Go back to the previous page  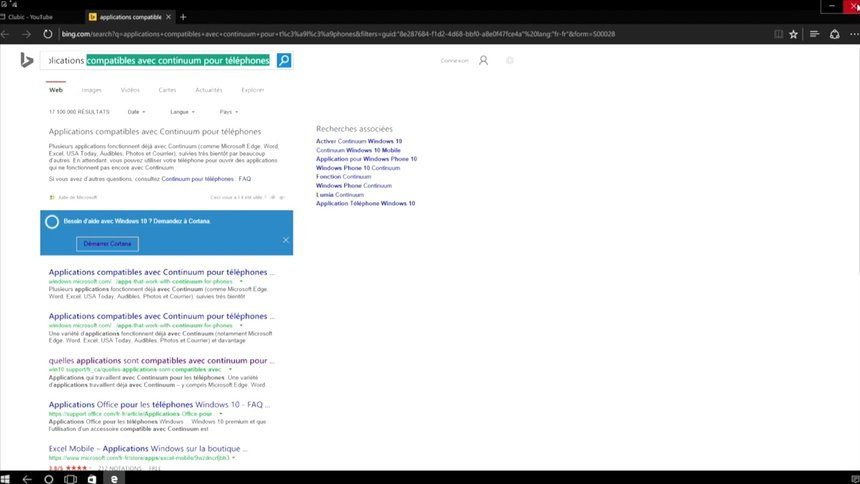click(5, 34)
